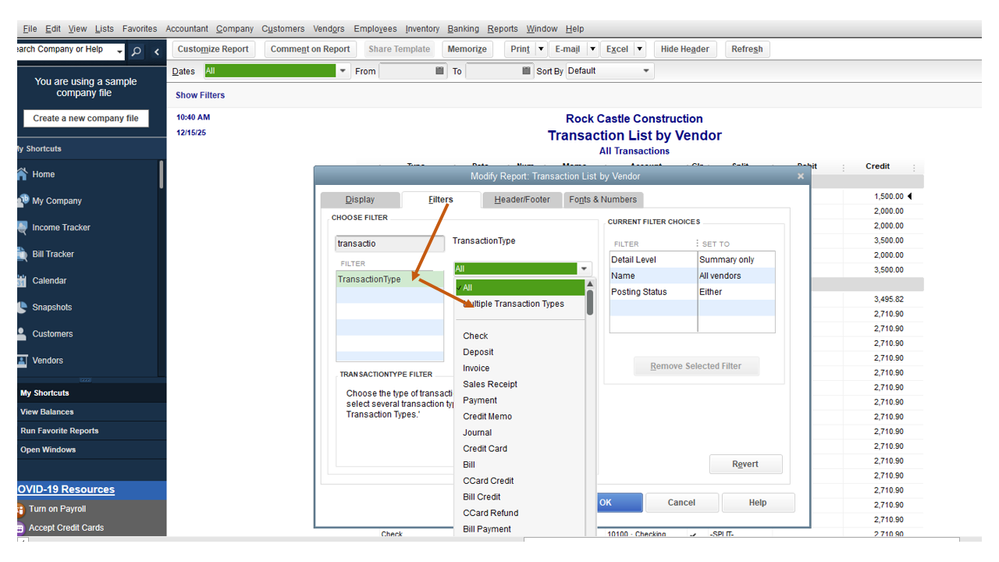
Task: Click Cancel in Modify Report dialog
Action: point(681,503)
